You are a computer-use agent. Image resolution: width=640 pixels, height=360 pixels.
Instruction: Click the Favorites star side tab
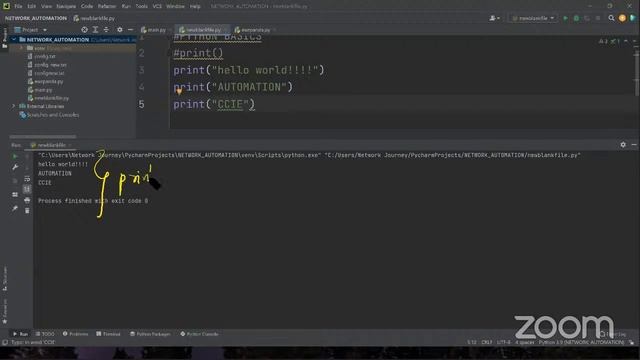click(5, 311)
